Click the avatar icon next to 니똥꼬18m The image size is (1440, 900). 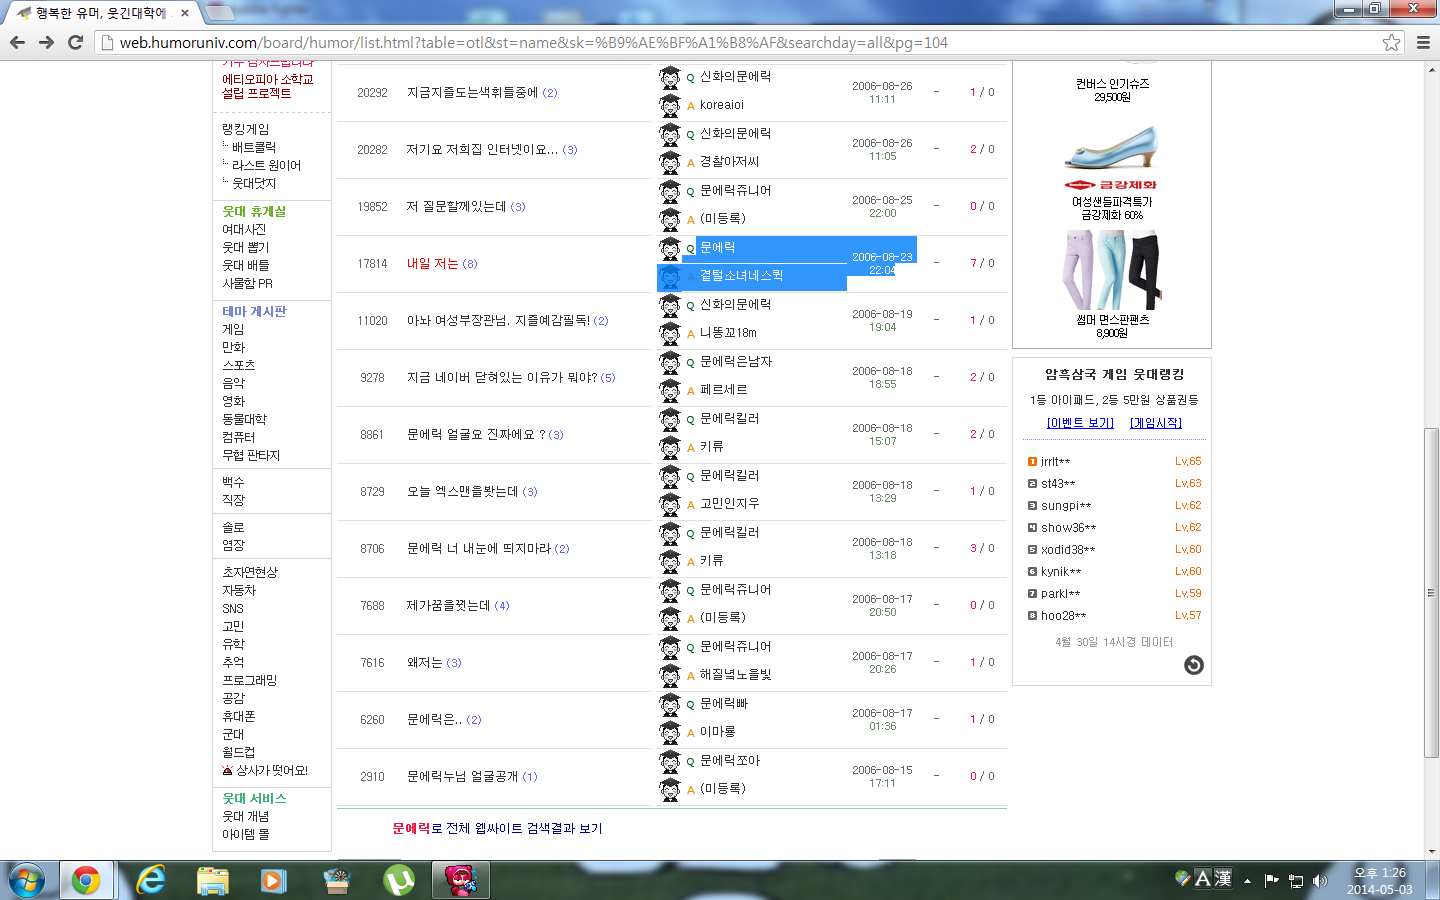670,333
